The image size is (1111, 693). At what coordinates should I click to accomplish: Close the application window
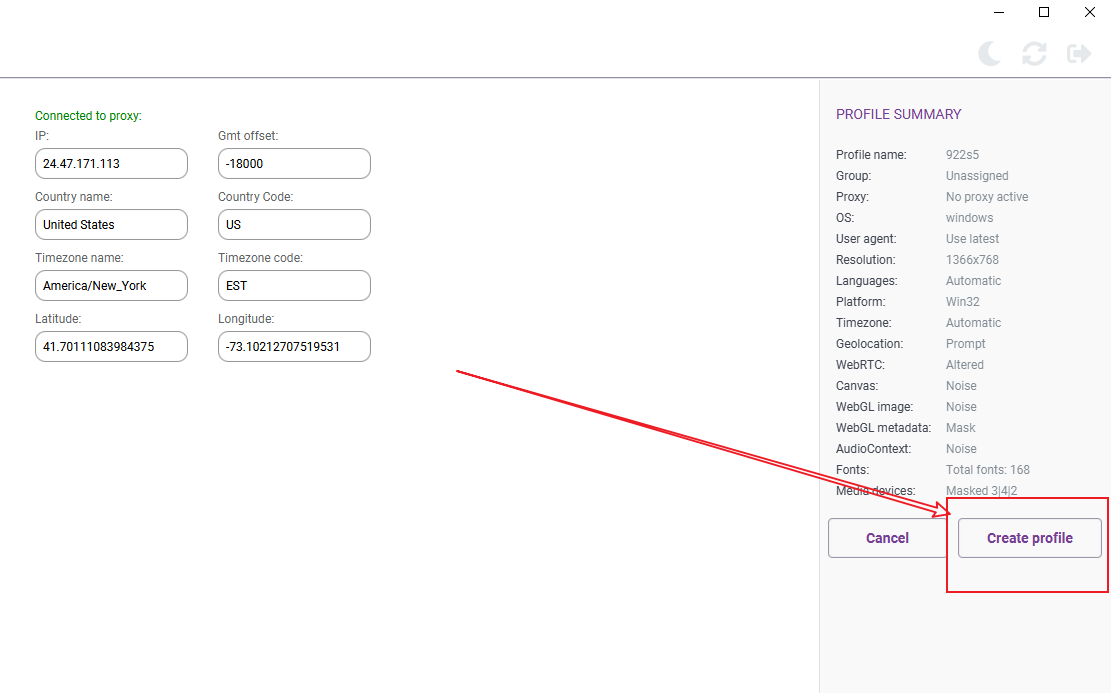tap(1089, 12)
